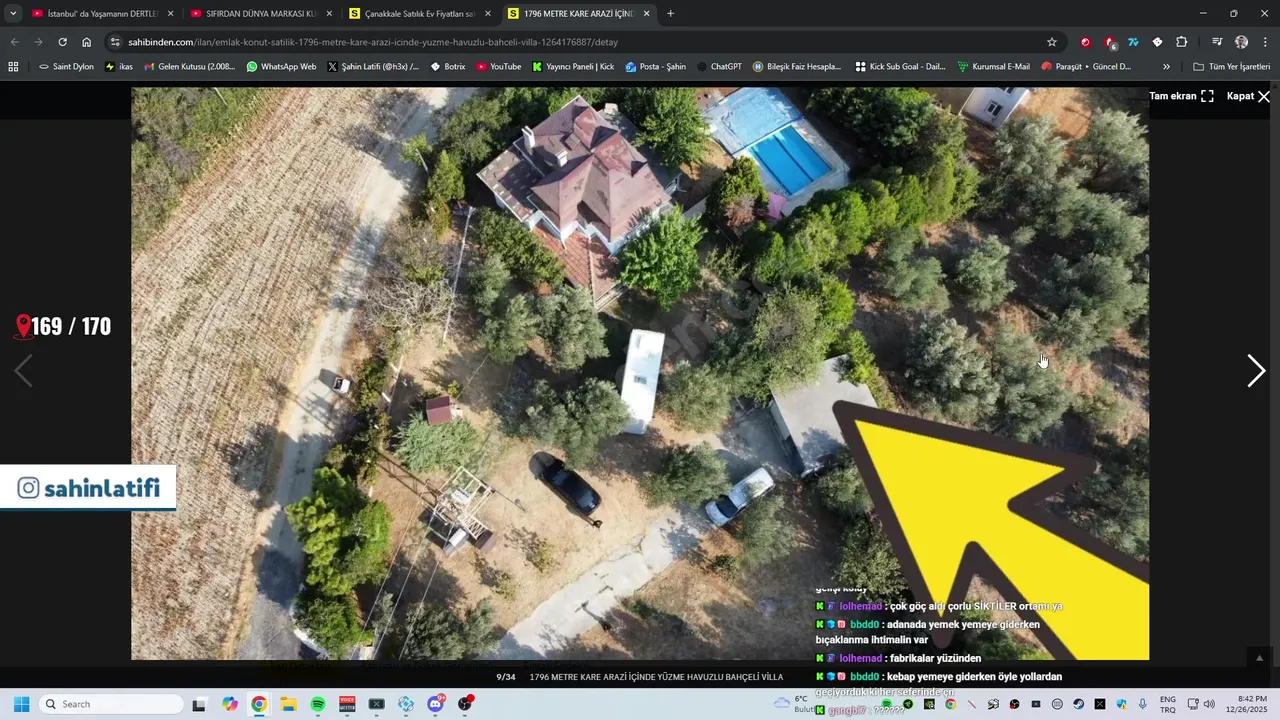Image resolution: width=1280 pixels, height=720 pixels.
Task: Open the Chrome extensions puzzle icon
Action: tap(1181, 42)
